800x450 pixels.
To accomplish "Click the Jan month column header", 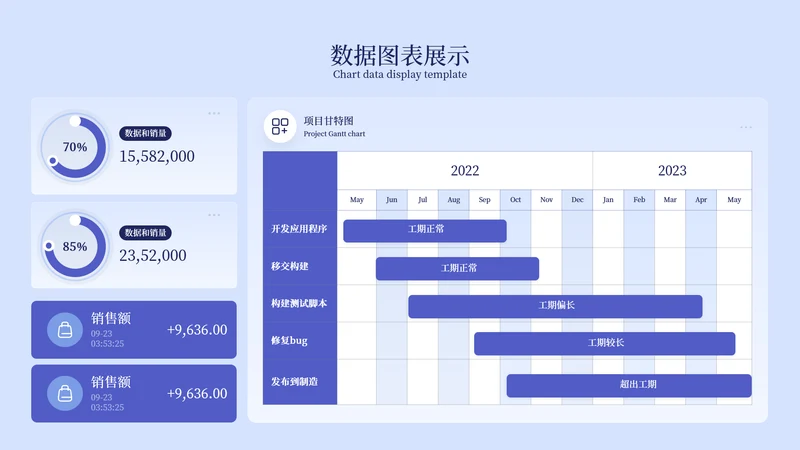I will click(608, 199).
